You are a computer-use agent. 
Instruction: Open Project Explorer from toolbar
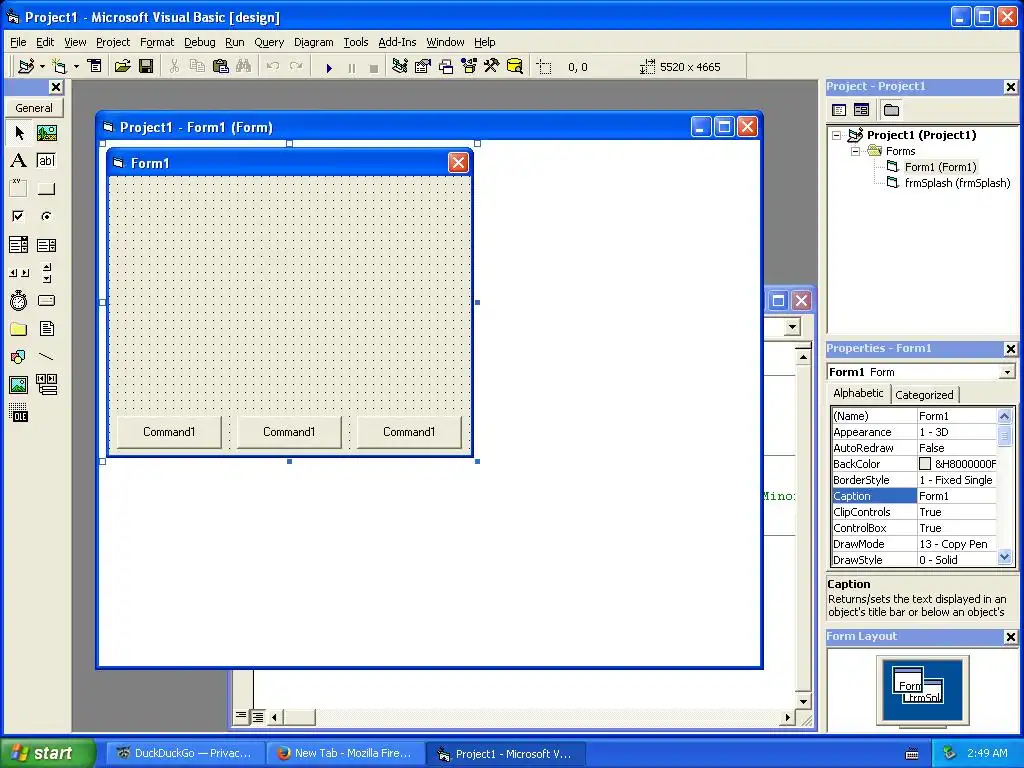(400, 67)
